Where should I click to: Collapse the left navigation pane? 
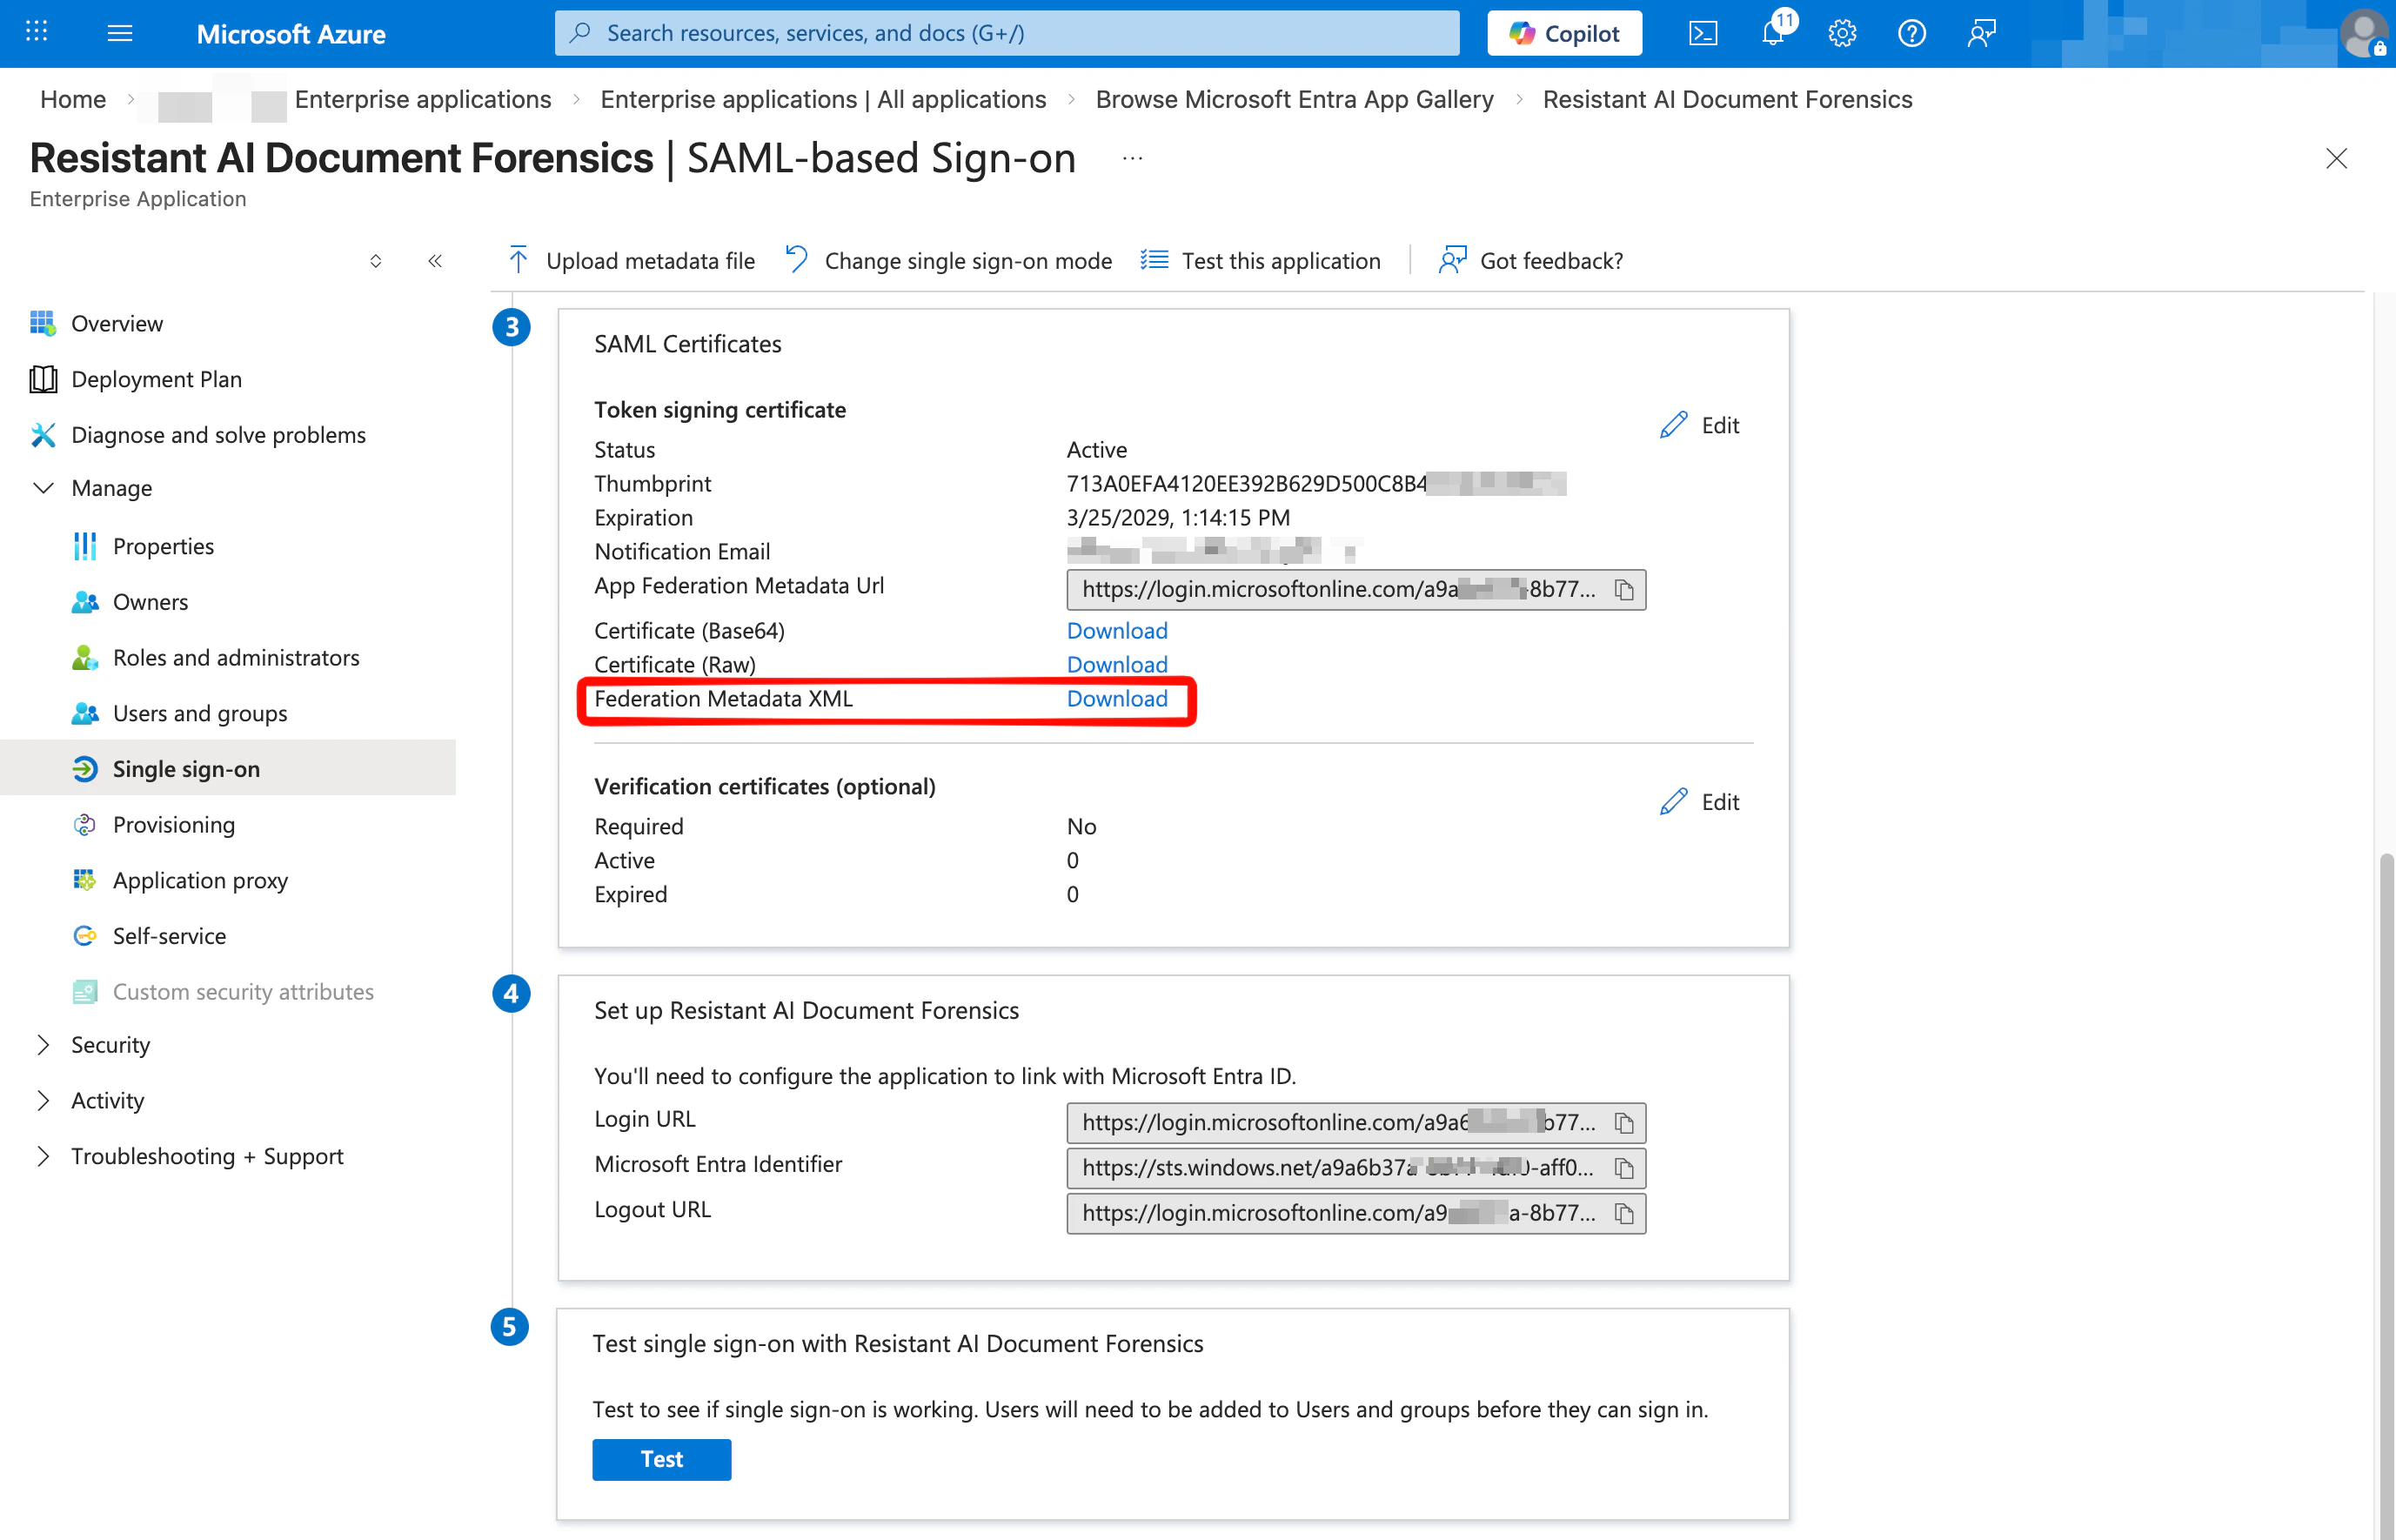pos(435,261)
